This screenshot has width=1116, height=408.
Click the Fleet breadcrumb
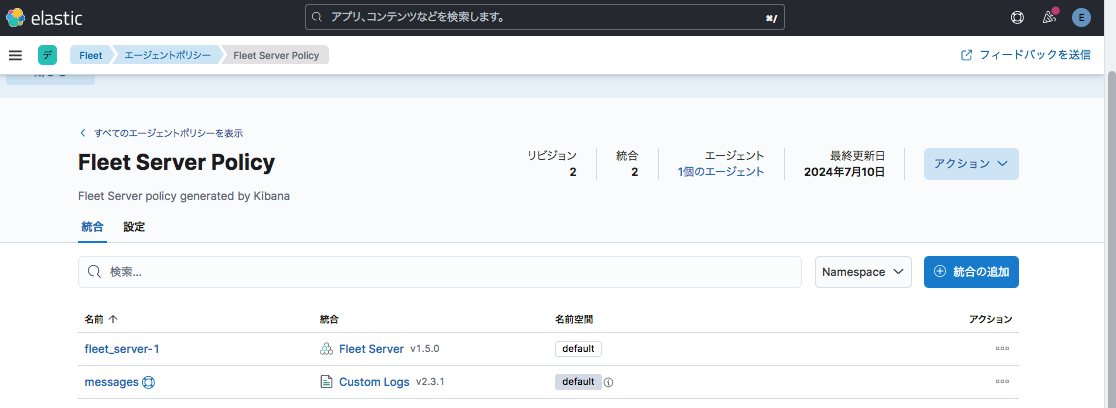pos(91,55)
